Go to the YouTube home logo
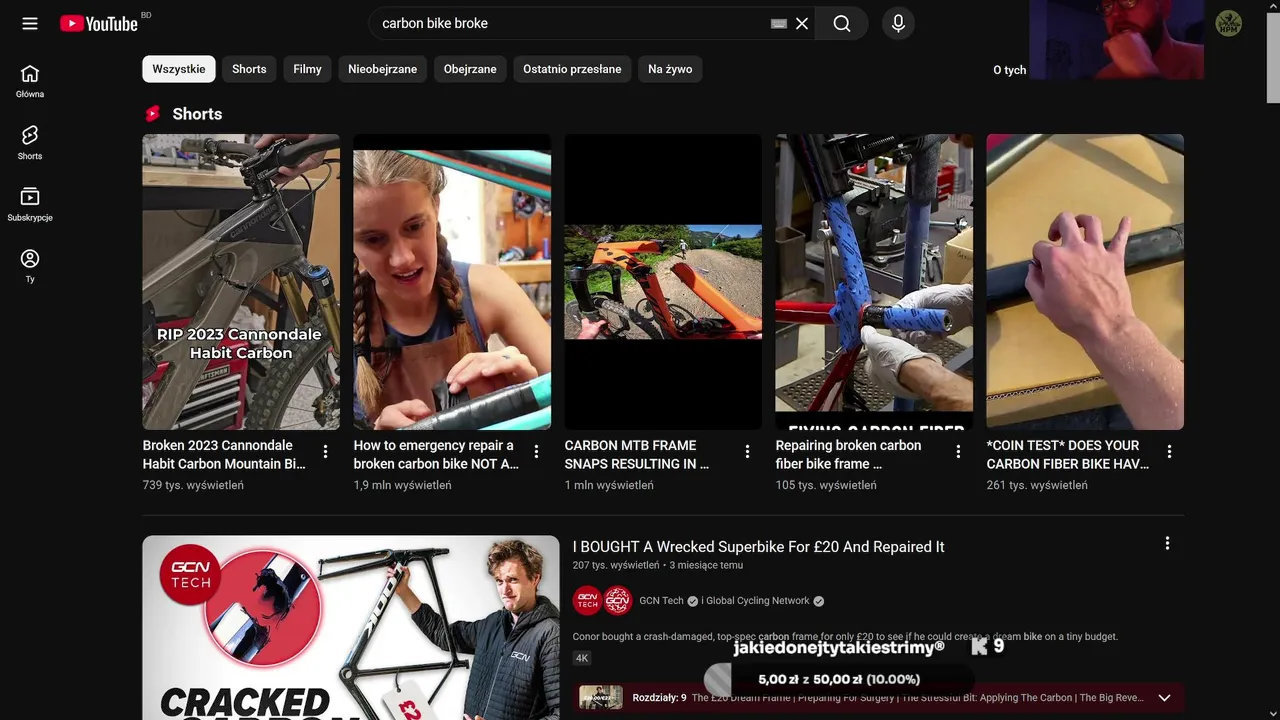The image size is (1280, 720). 98,23
